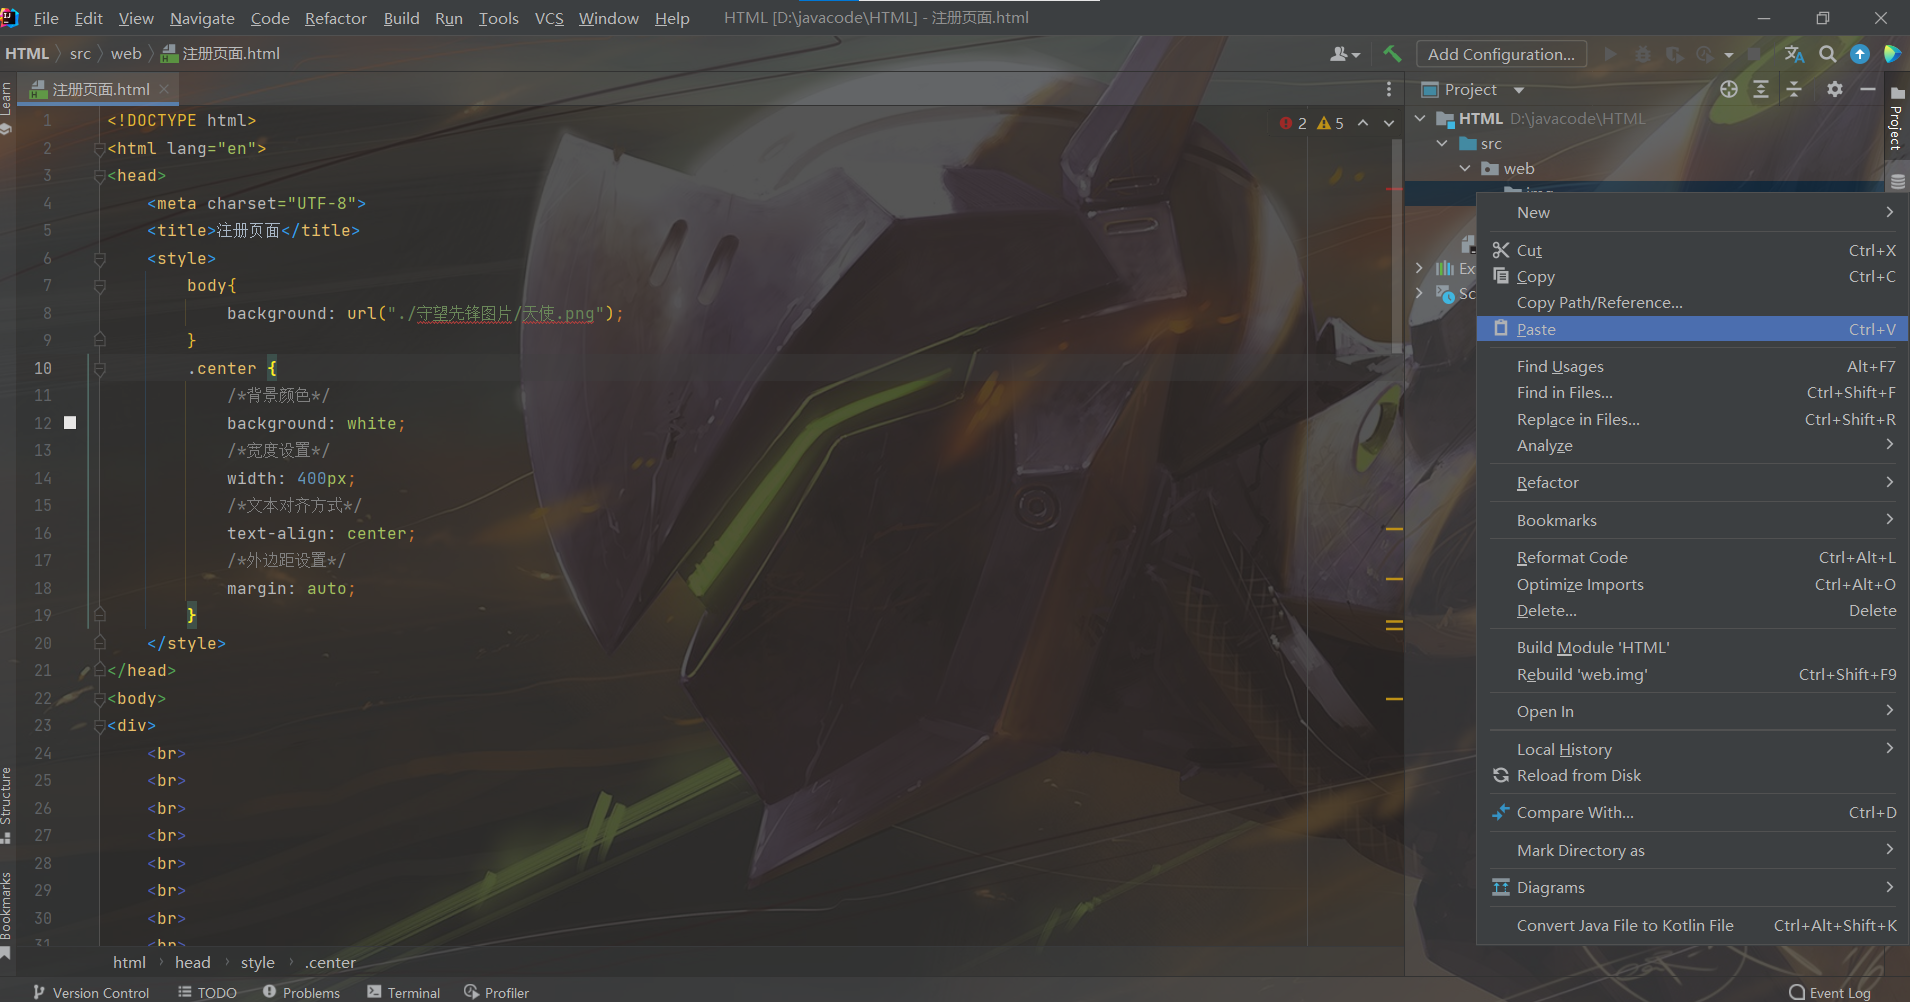Open the Event Log

1830,992
